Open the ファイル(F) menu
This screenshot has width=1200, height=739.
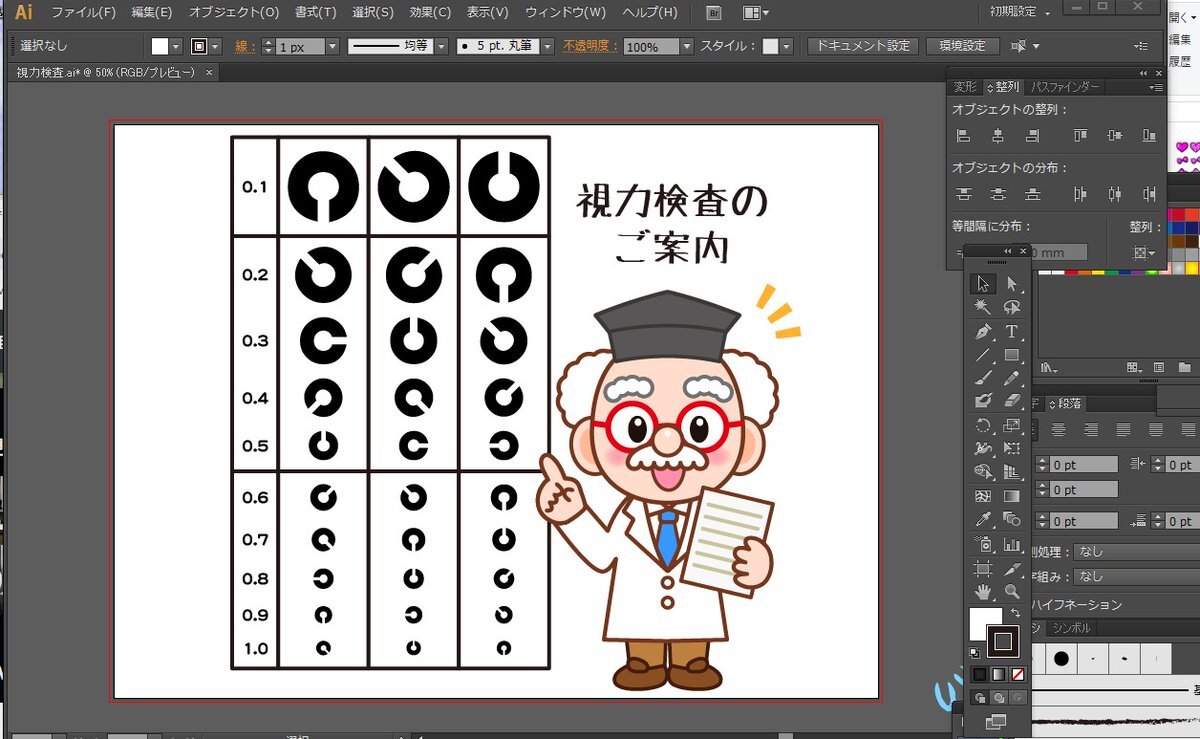pos(83,13)
